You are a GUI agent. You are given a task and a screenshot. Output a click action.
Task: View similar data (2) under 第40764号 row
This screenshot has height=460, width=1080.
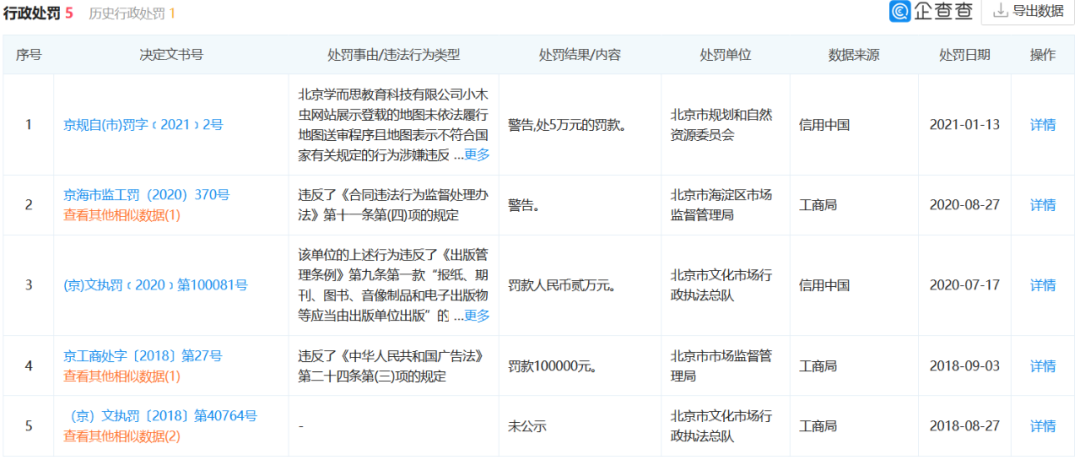121,436
